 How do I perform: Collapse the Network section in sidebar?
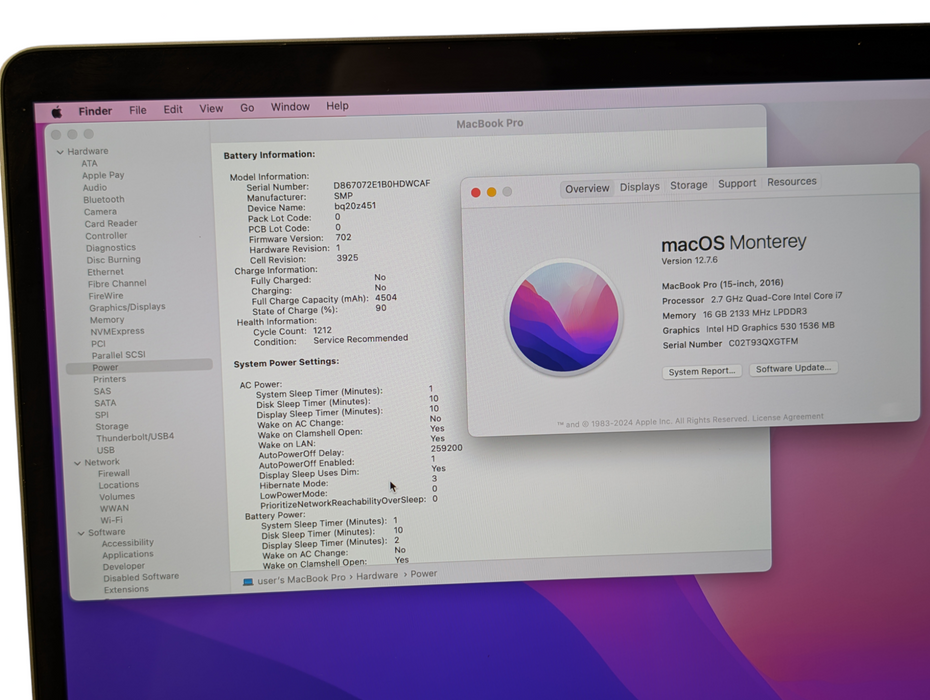click(77, 463)
